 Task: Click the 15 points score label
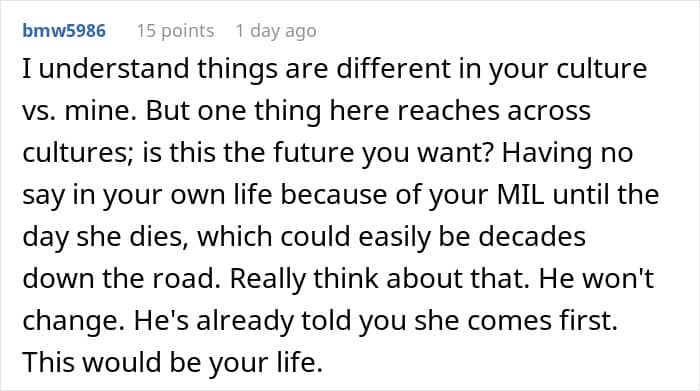click(175, 31)
